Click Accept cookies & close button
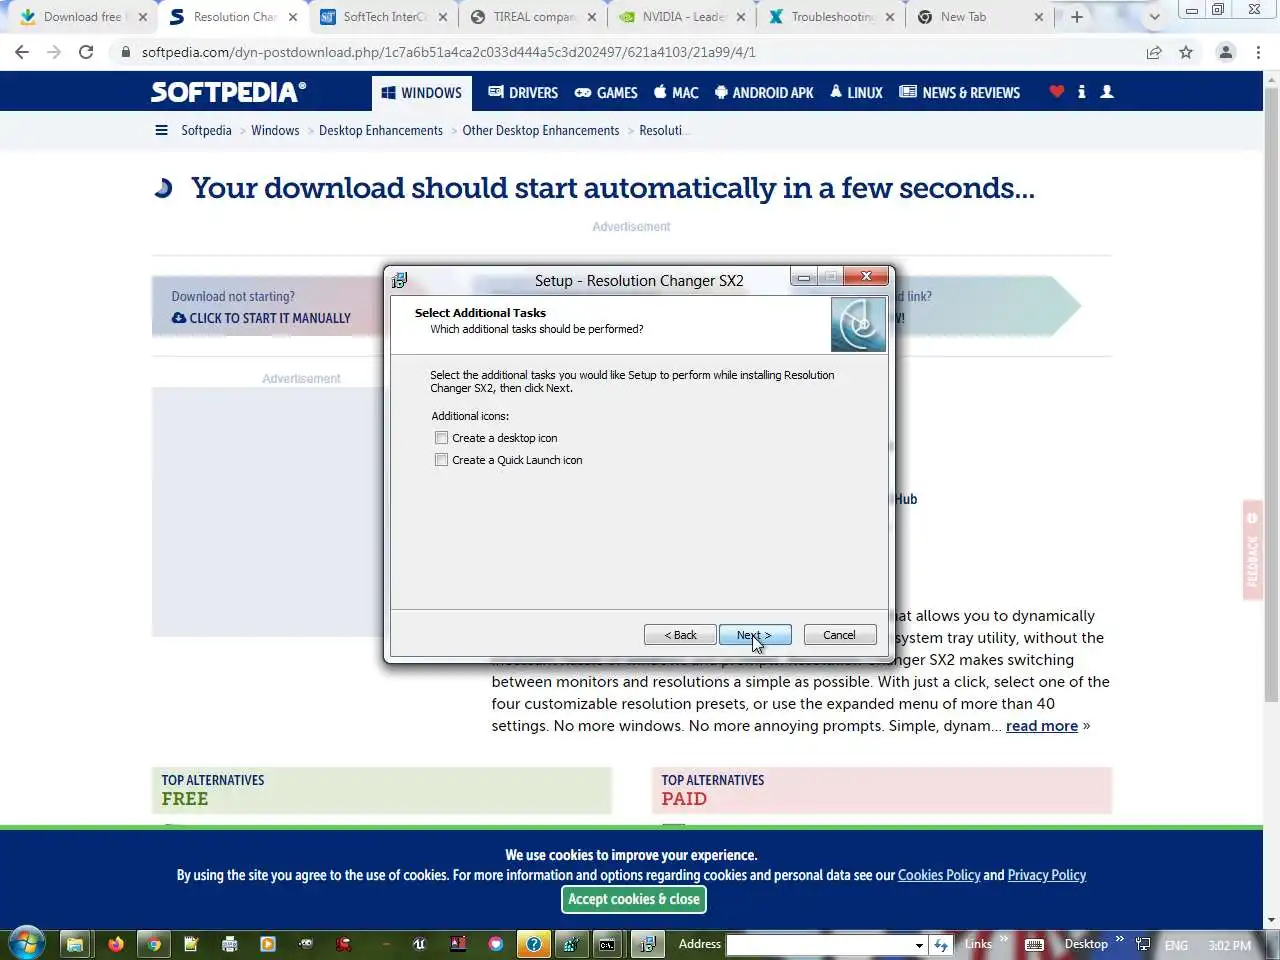Viewport: 1280px width, 960px height. point(634,899)
